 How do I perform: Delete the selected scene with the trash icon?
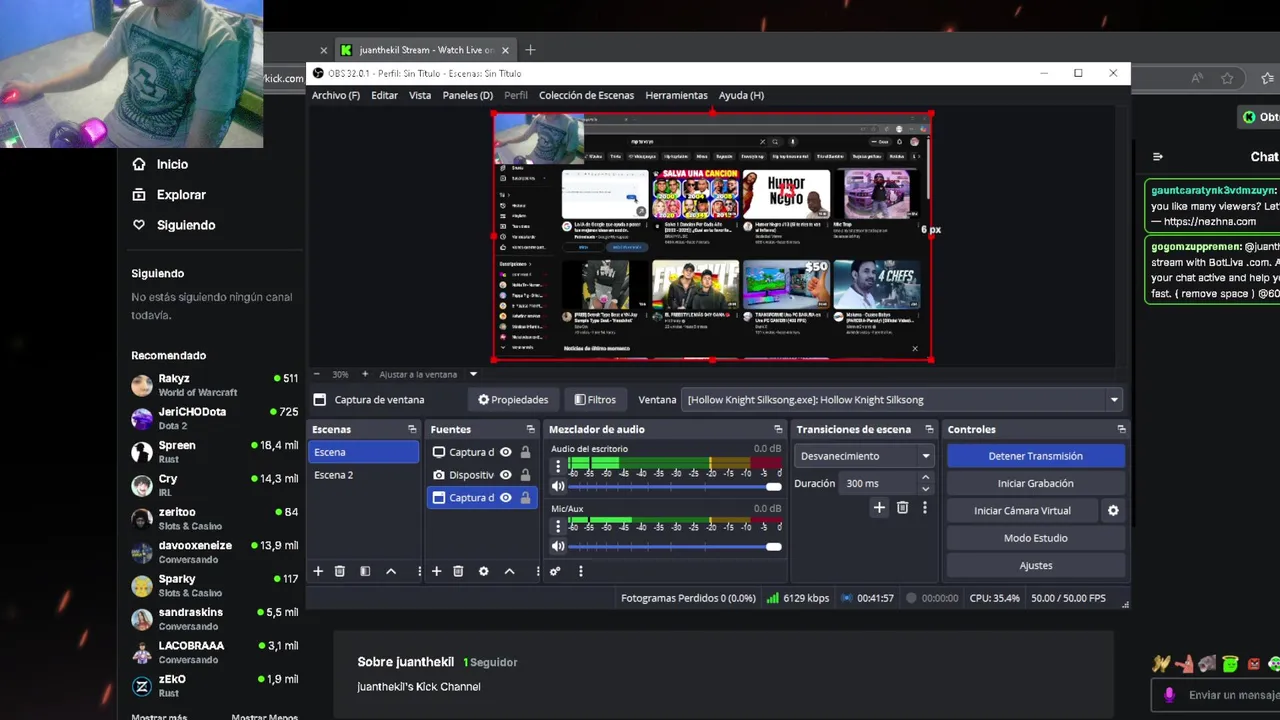pos(340,571)
